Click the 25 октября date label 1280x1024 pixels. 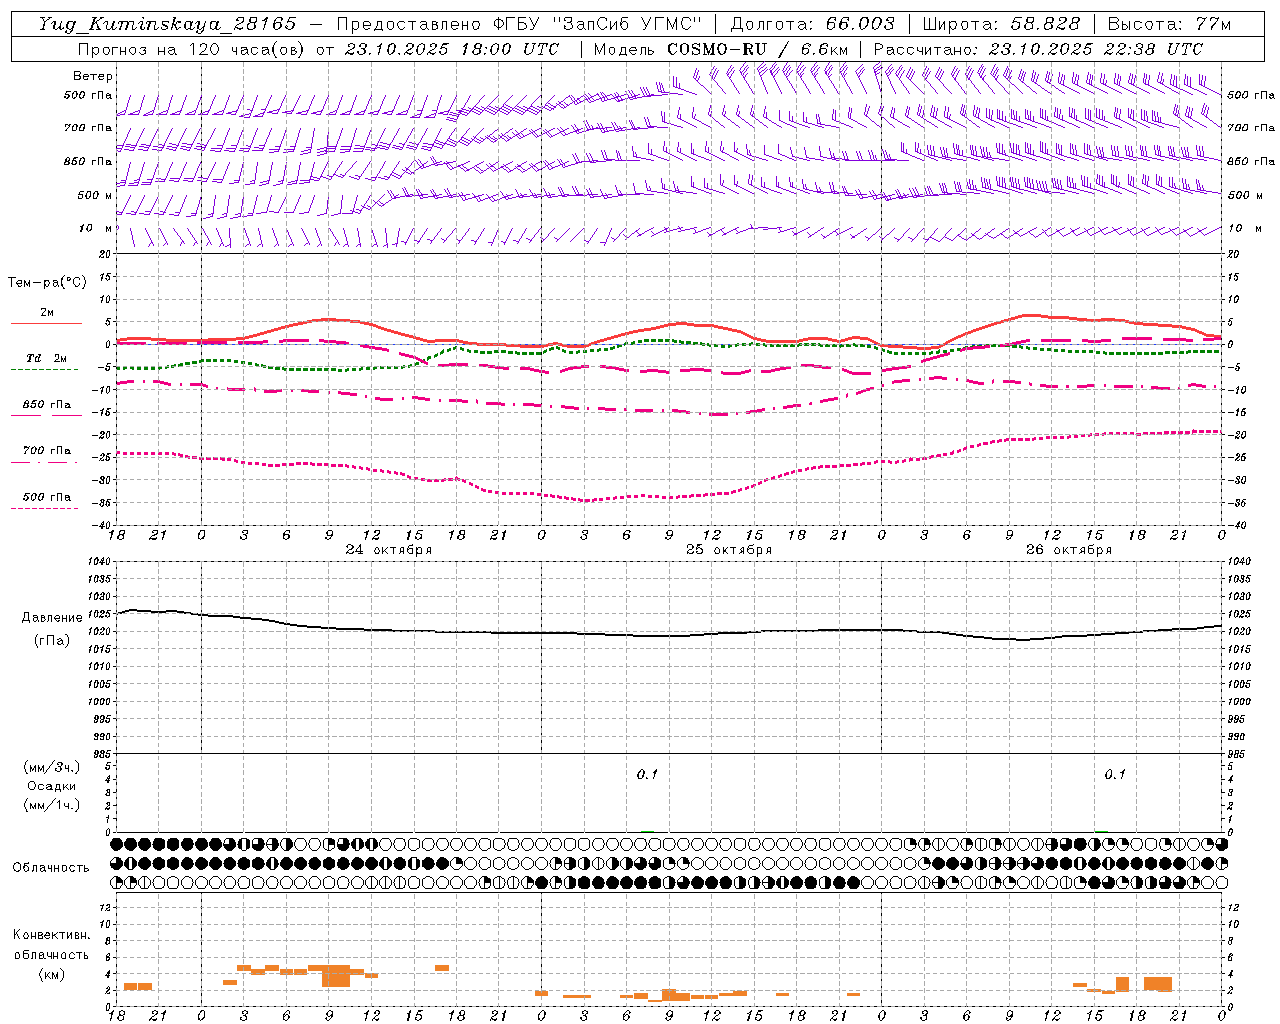(728, 550)
